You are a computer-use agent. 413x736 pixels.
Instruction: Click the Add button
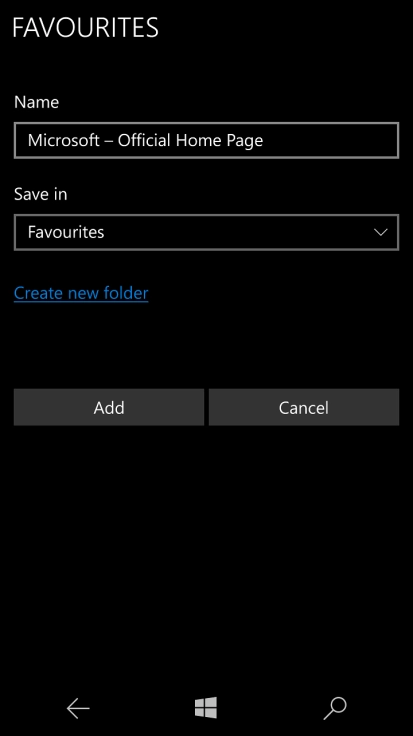pyautogui.click(x=109, y=407)
